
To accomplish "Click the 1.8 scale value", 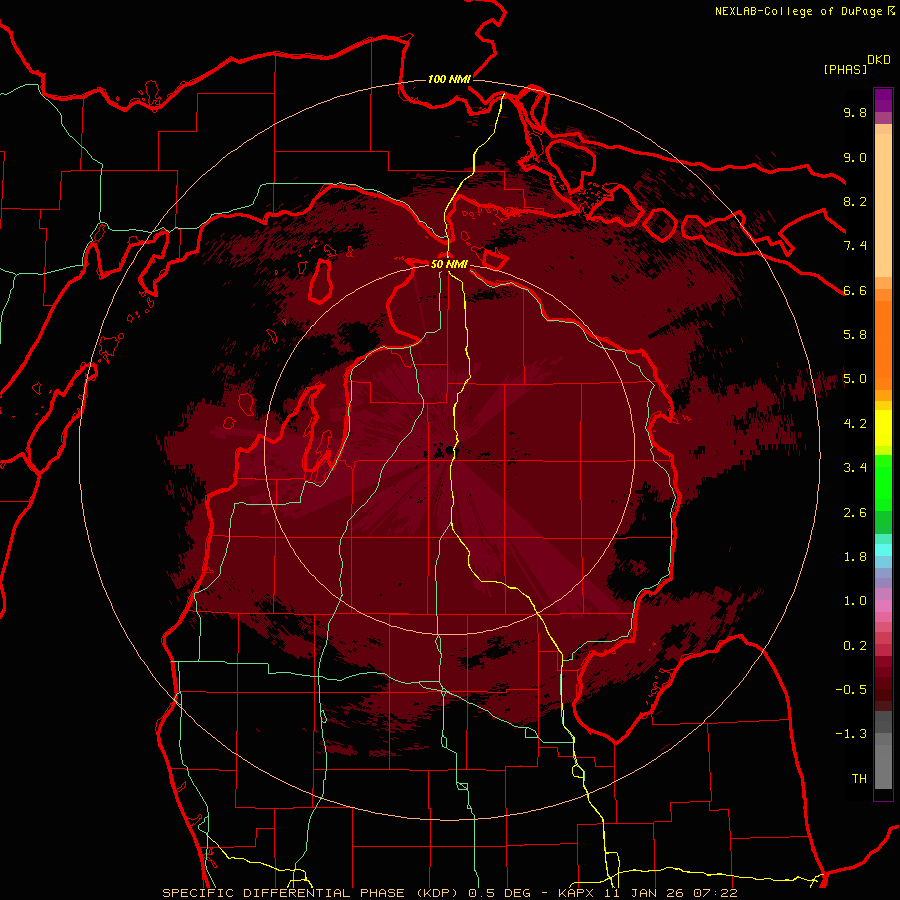I will (855, 557).
